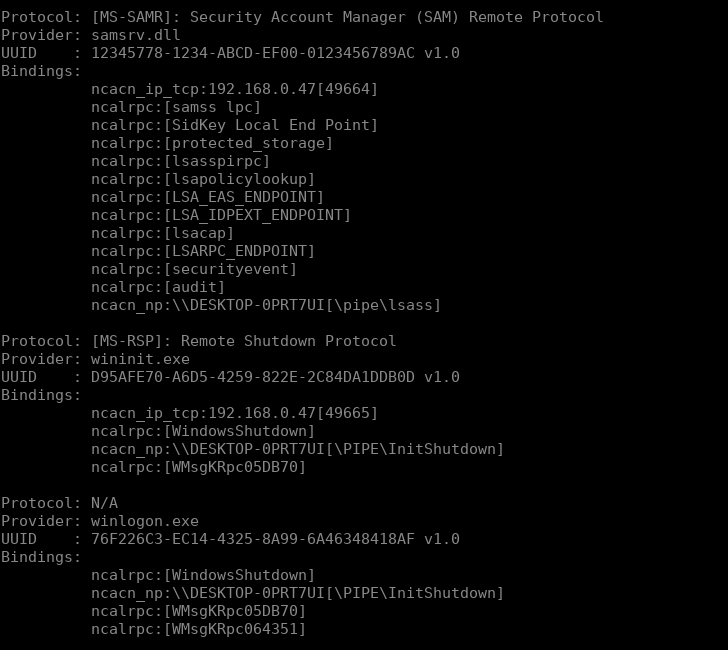The image size is (728, 650).
Task: Click the lsass named pipe binding
Action: point(265,305)
